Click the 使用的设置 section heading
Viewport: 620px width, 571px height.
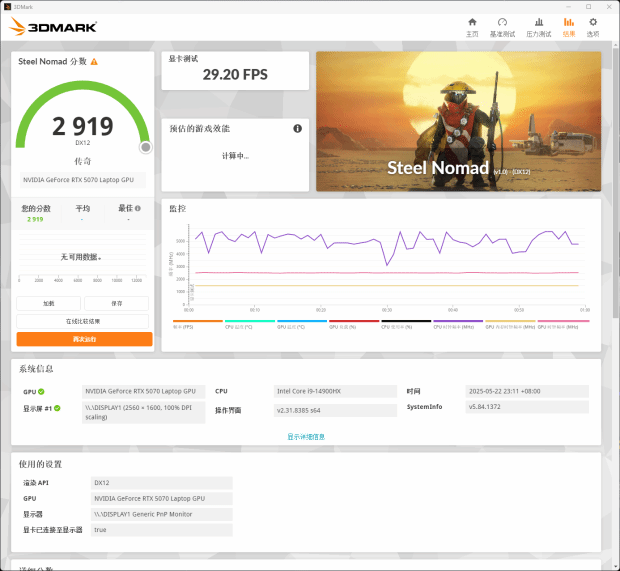click(x=40, y=464)
